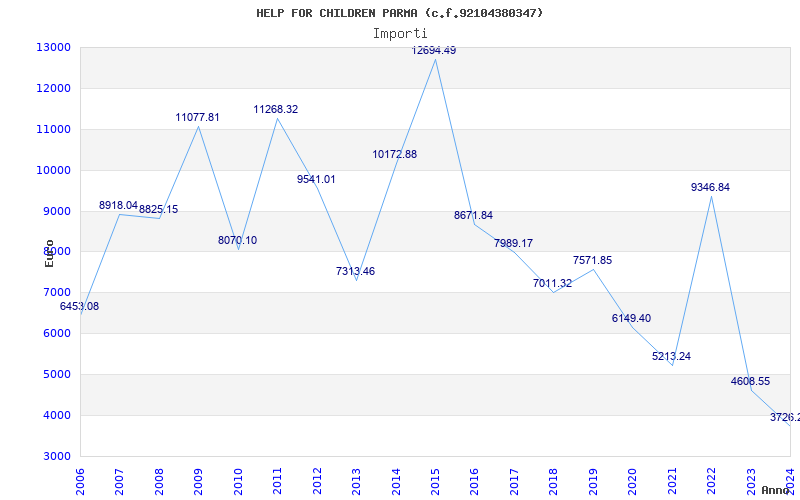This screenshot has height=500, width=800.
Task: Click the x-axis year 2012
Action: pos(317,481)
